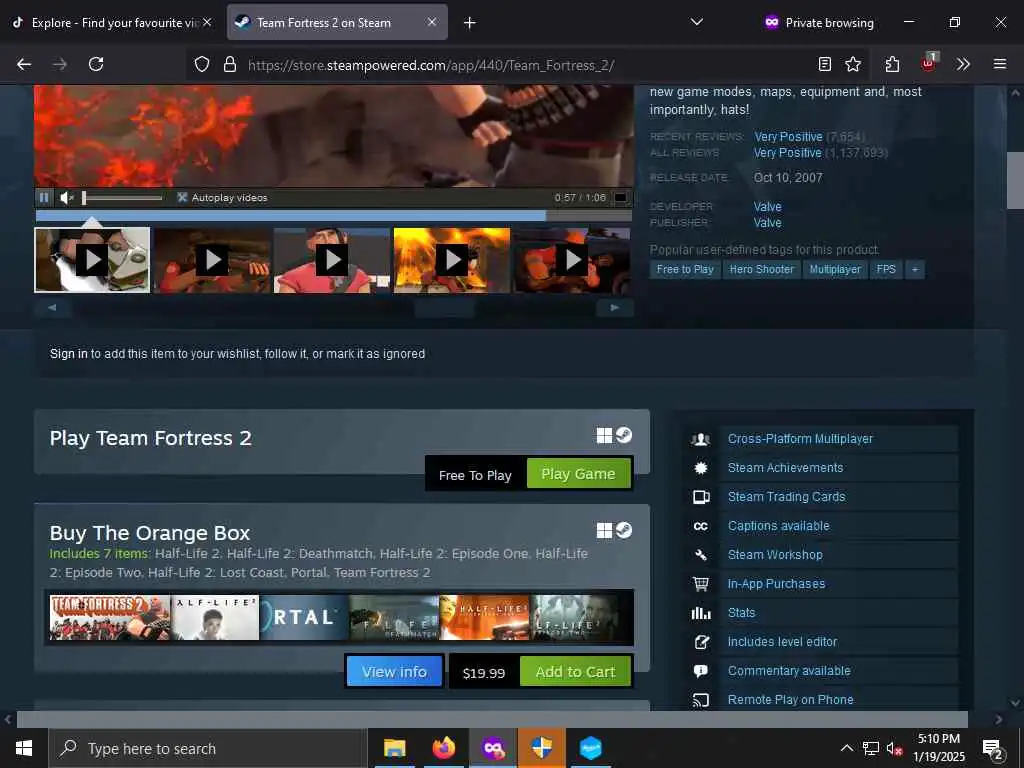Image resolution: width=1024 pixels, height=768 pixels.
Task: Click the Steam platform icon beside Buy The Orange Box
Action: (x=624, y=530)
